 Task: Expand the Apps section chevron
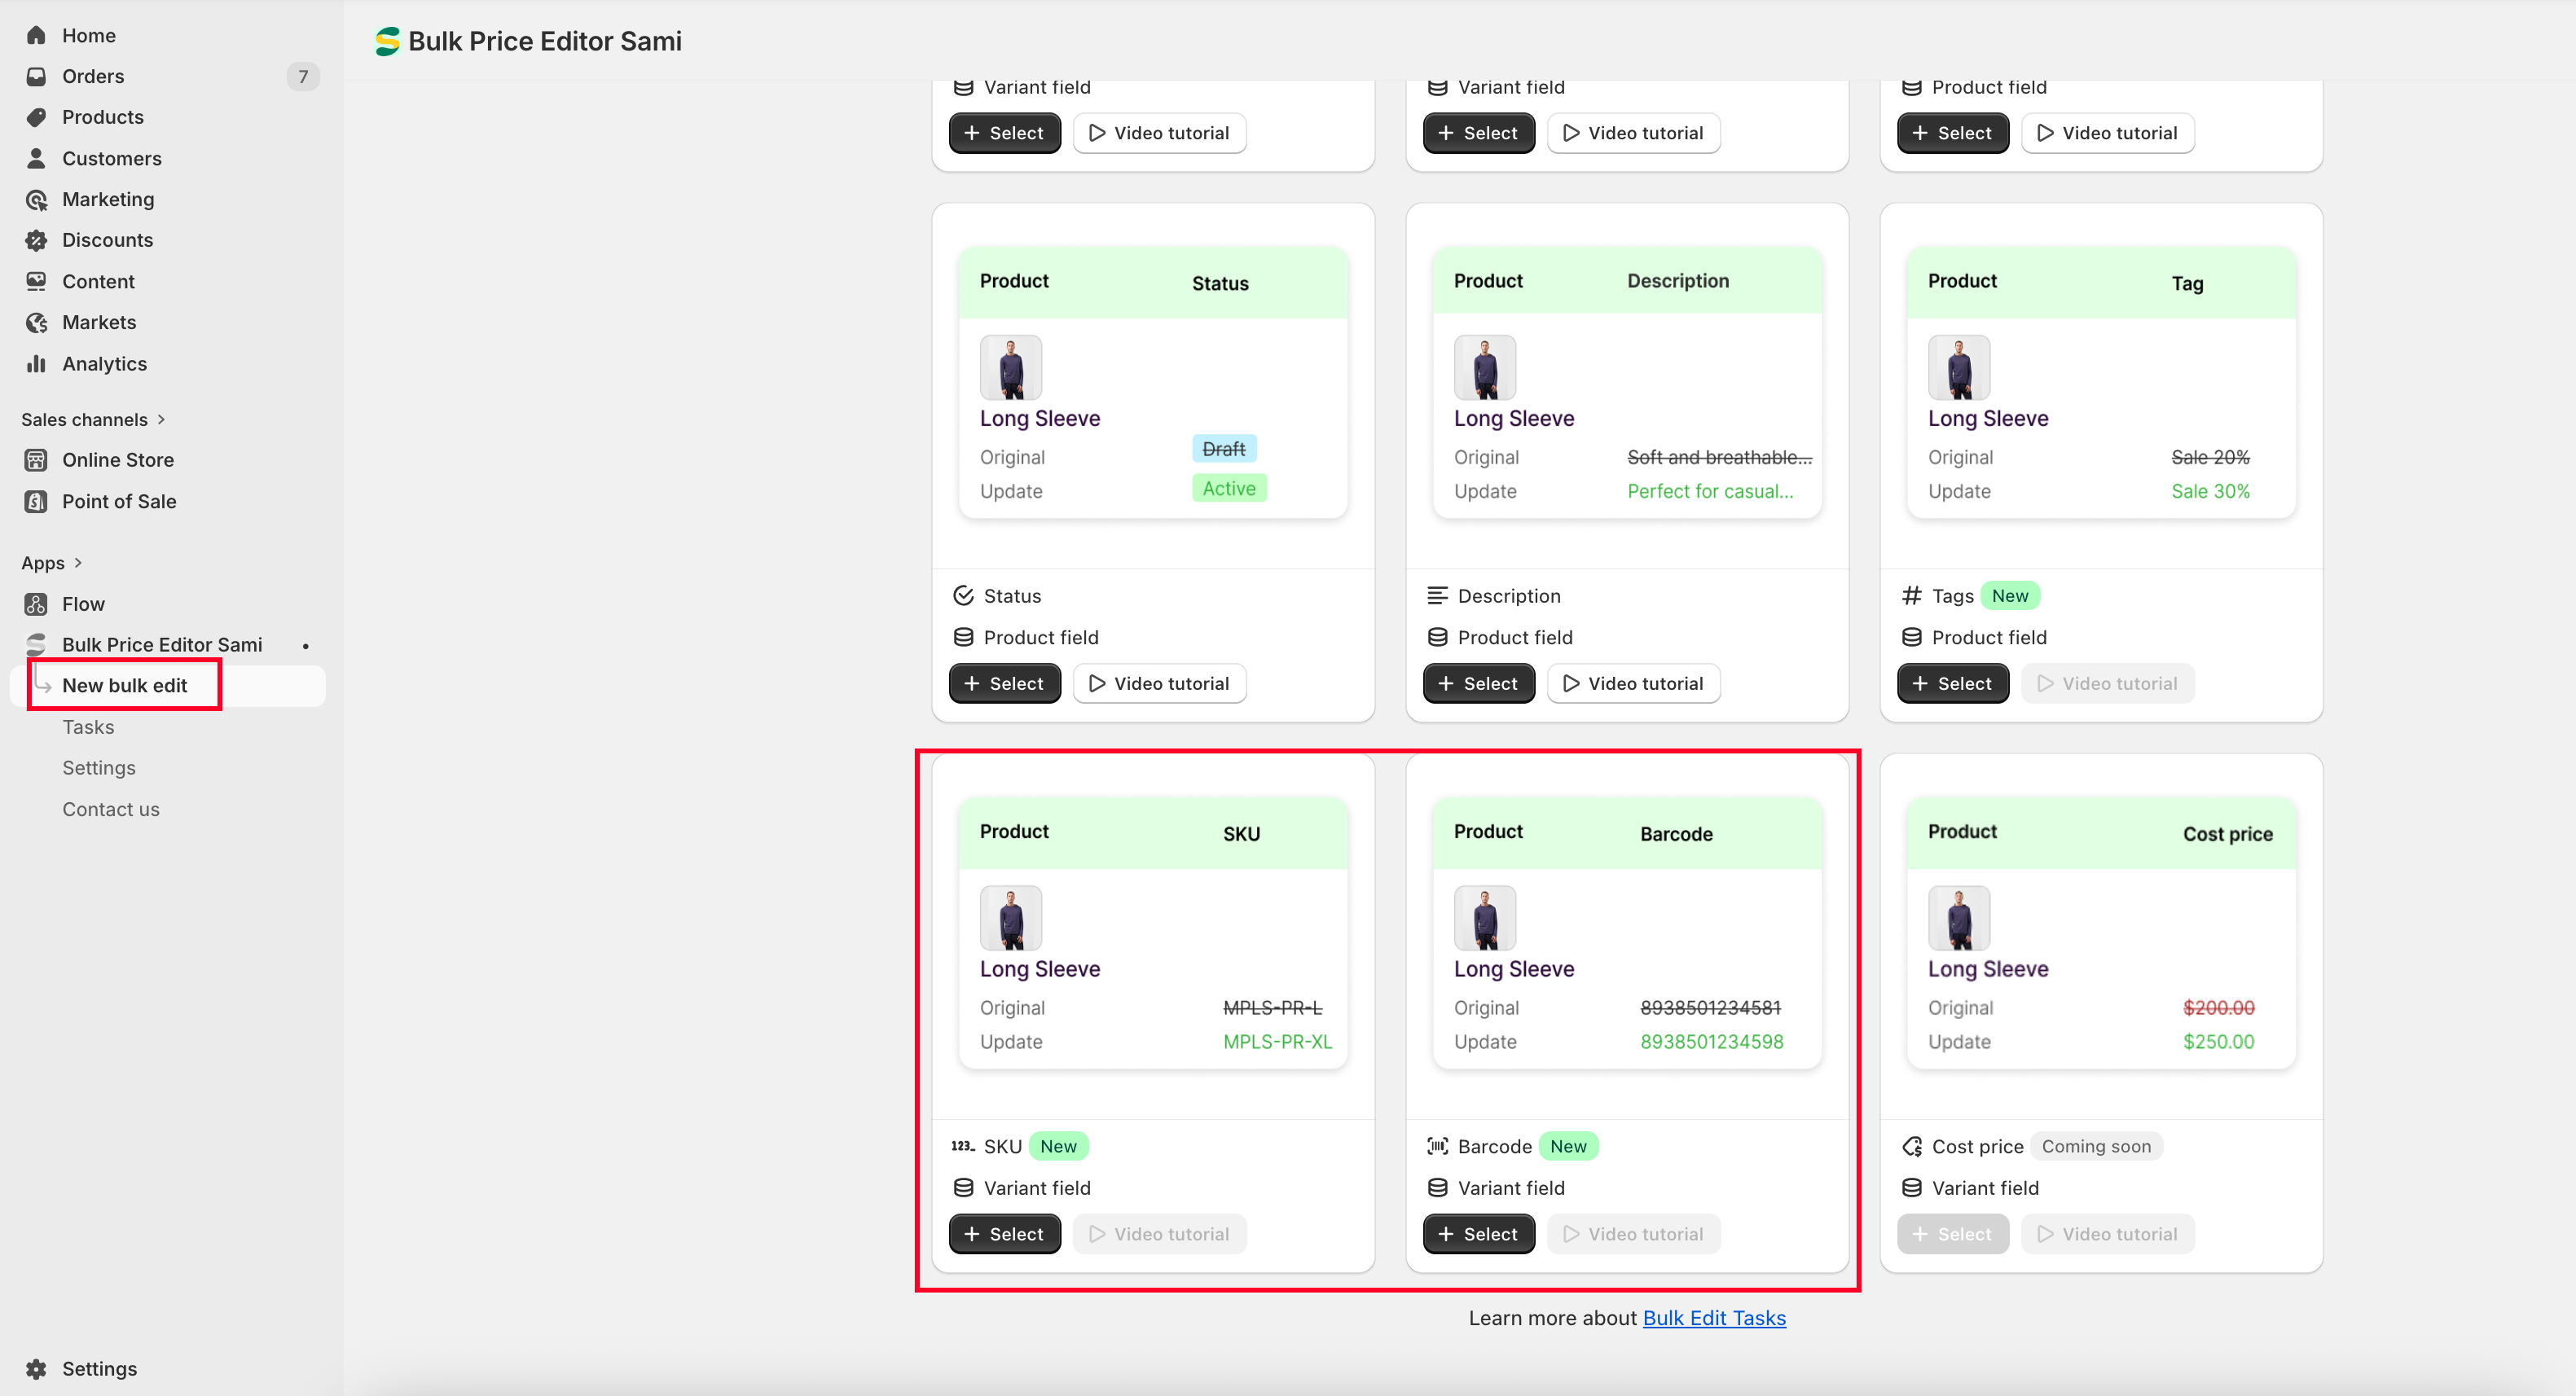(x=78, y=562)
